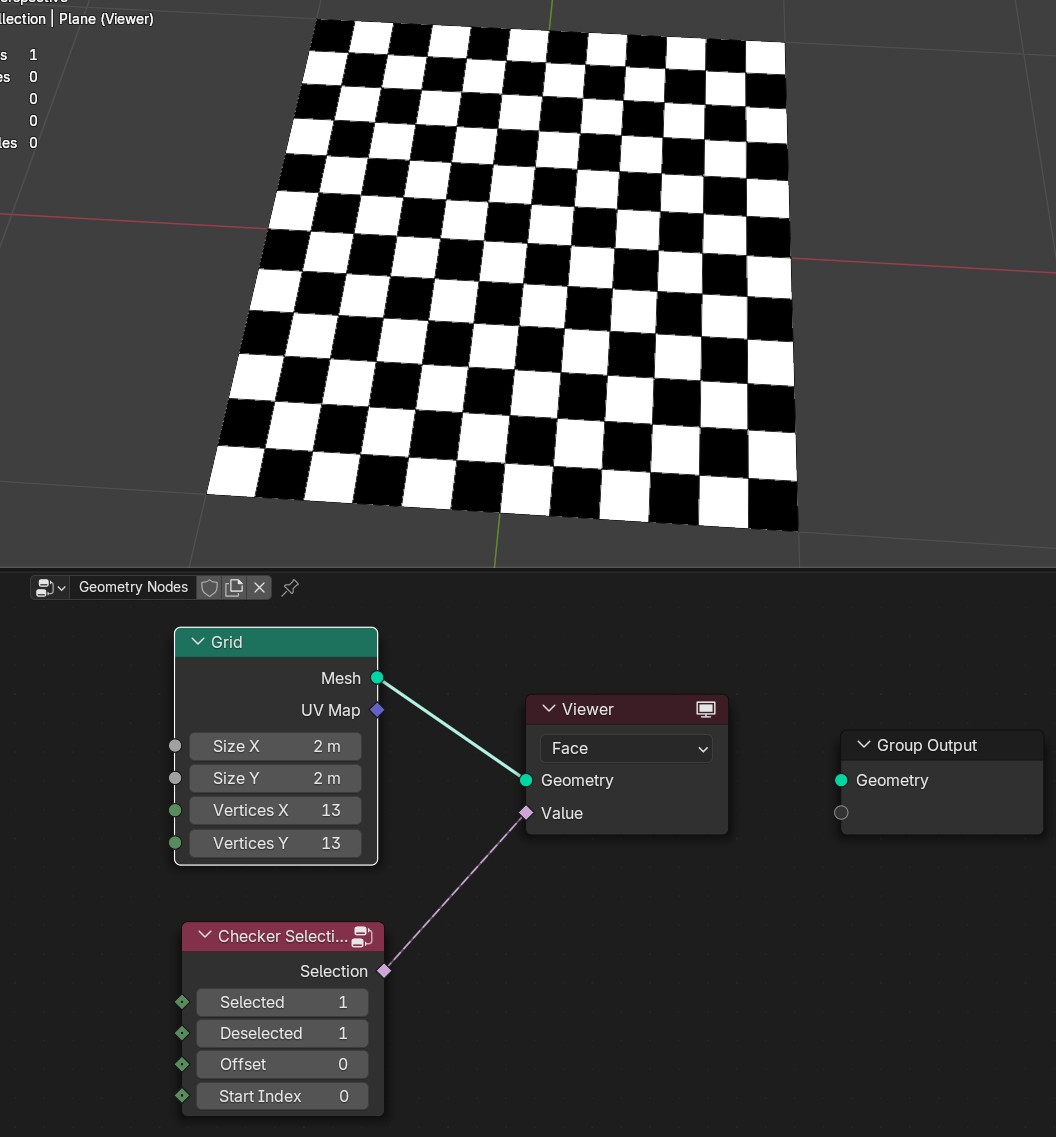Click the 'Plane (Viewer)' viewport label
Screen dimensions: 1056x1137
106,19
